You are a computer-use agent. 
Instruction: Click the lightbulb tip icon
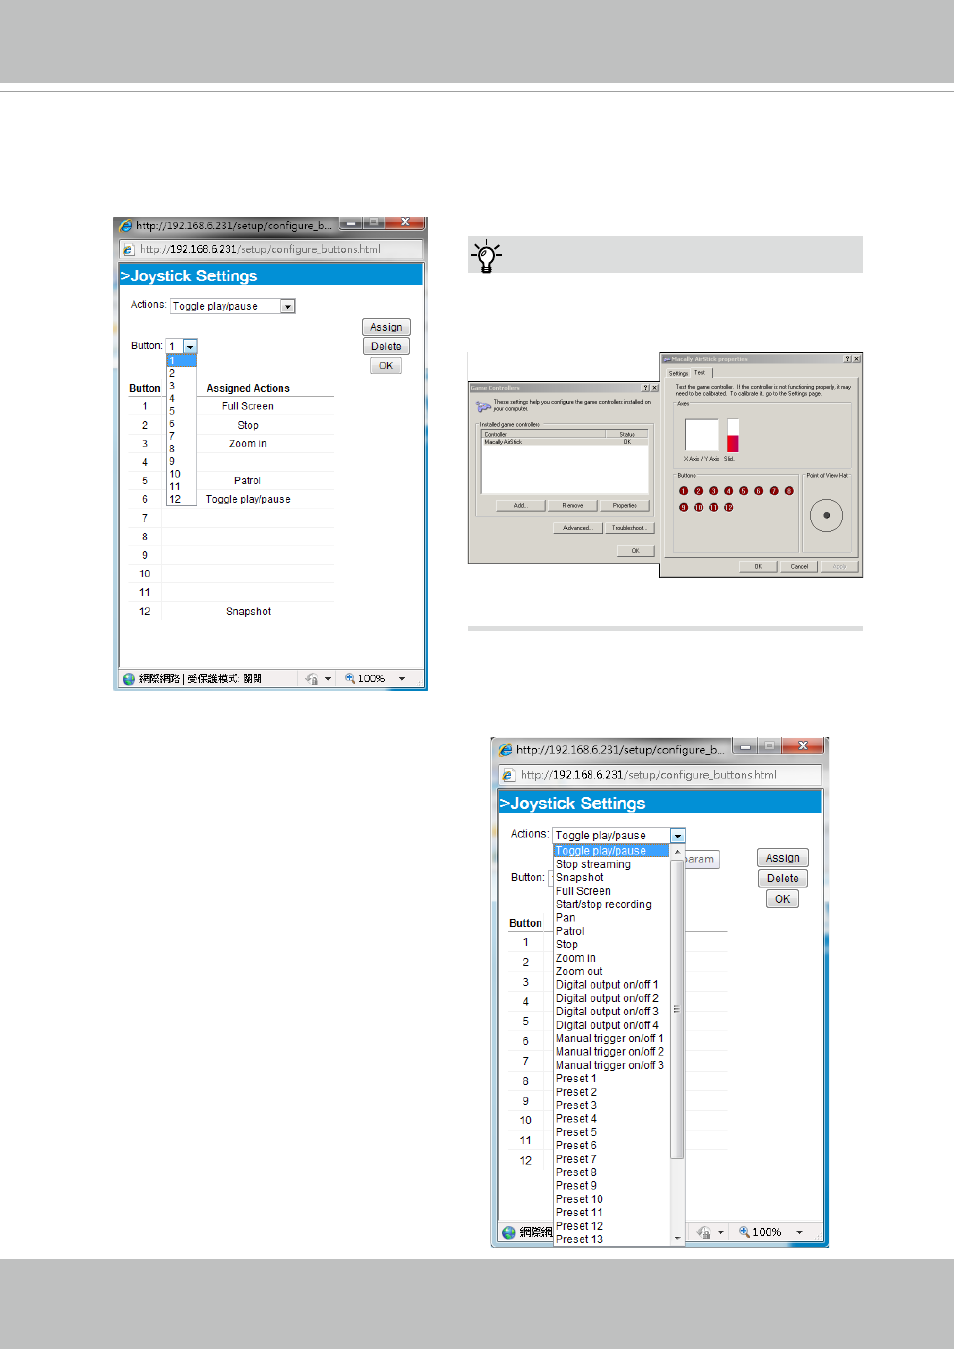click(486, 256)
